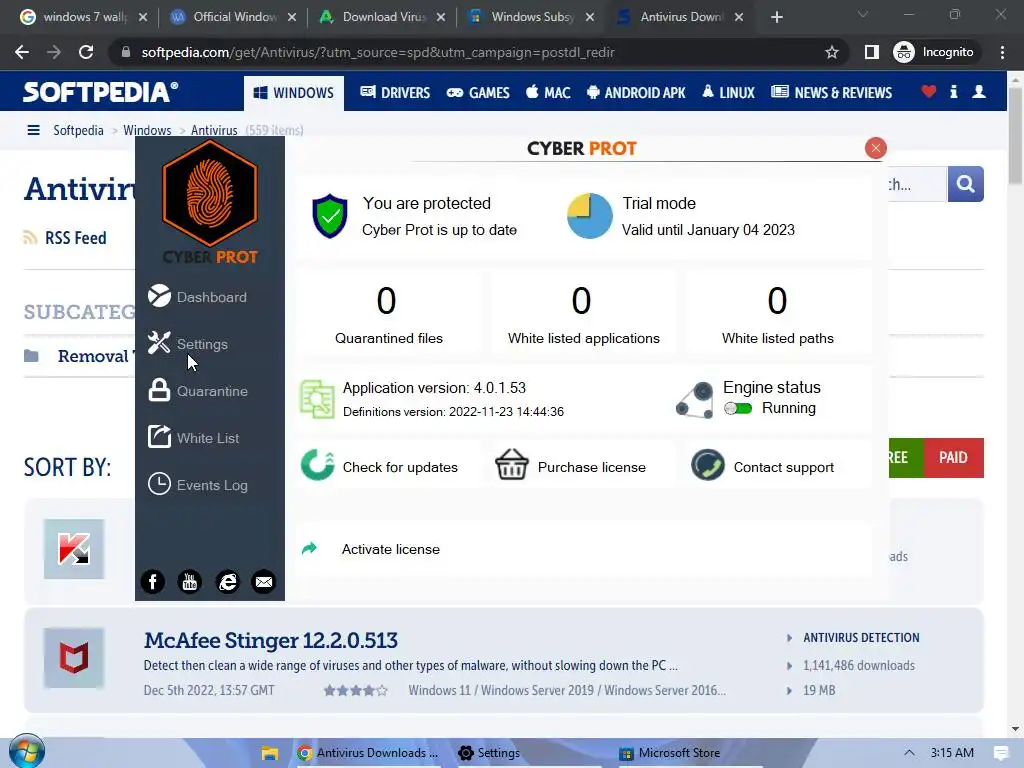Image resolution: width=1024 pixels, height=768 pixels.
Task: Click the Windows breadcrumb link
Action: [147, 131]
